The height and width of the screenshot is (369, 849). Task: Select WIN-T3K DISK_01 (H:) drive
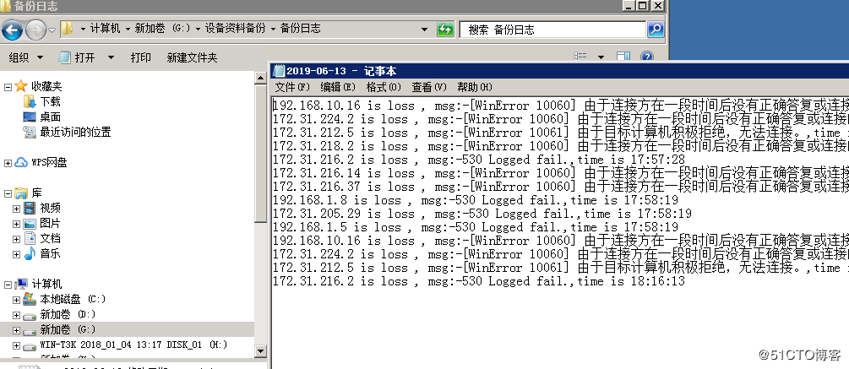click(x=133, y=345)
